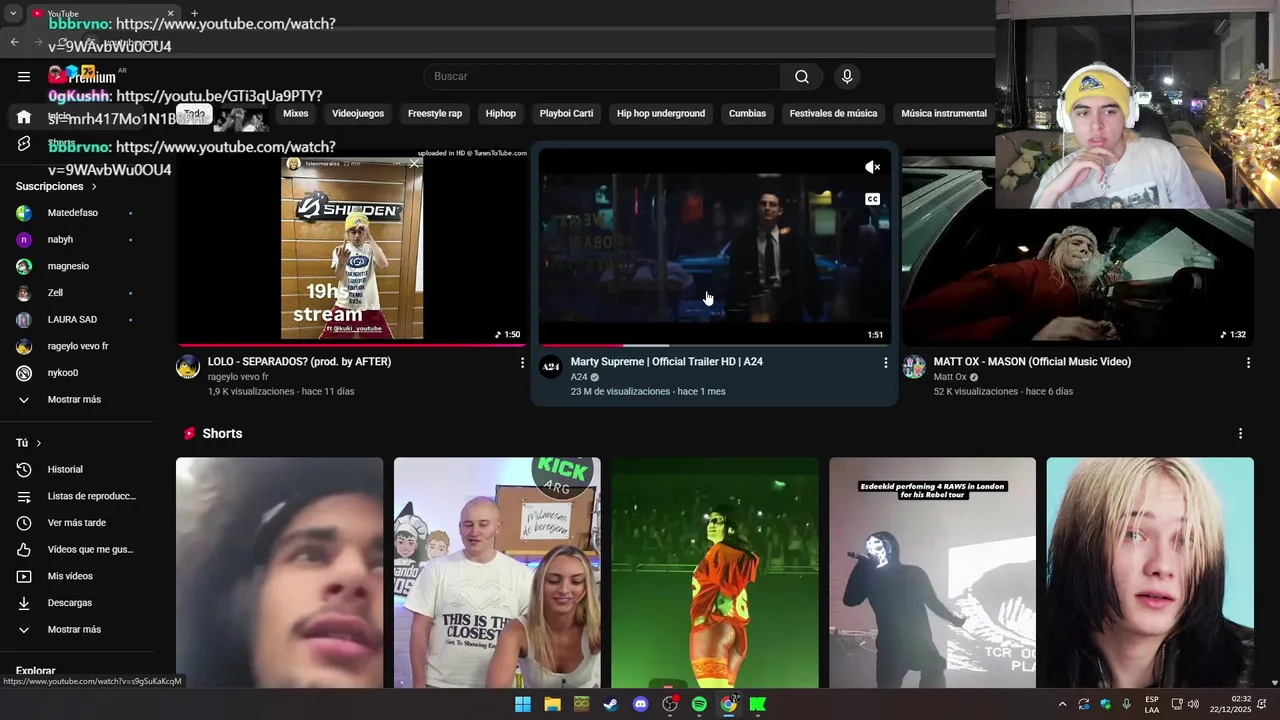Click the Buscar search field
1280x720 pixels.
603,76
